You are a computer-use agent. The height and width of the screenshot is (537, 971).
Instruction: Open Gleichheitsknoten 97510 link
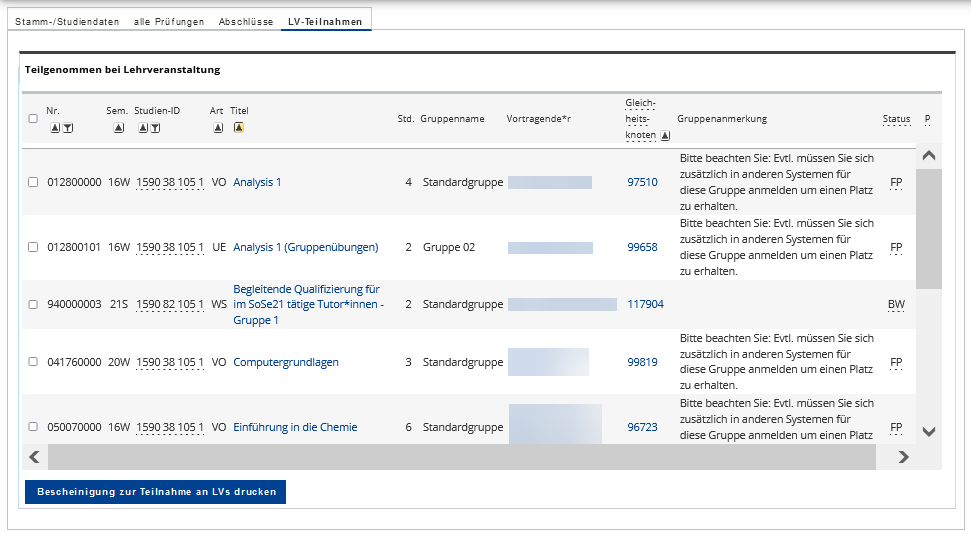tap(642, 182)
